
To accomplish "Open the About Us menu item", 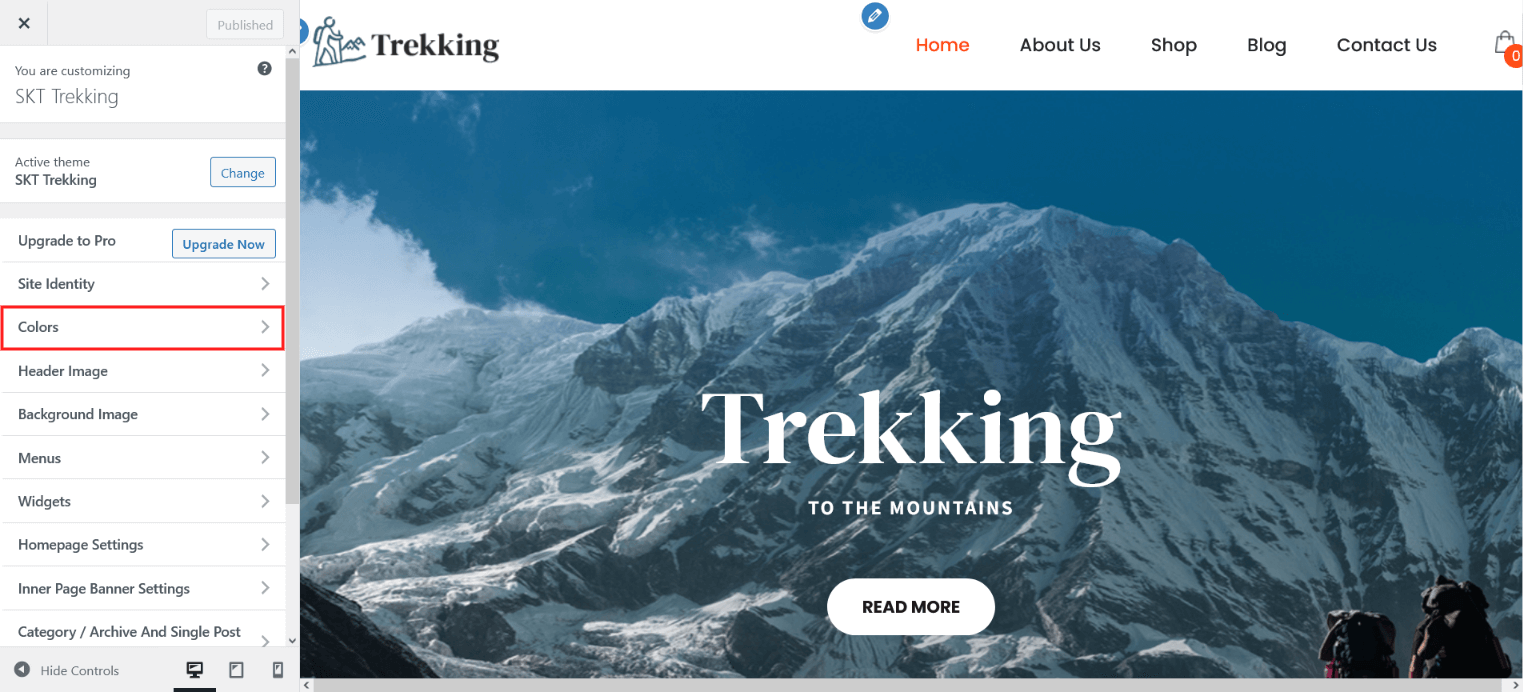I will tap(1060, 45).
